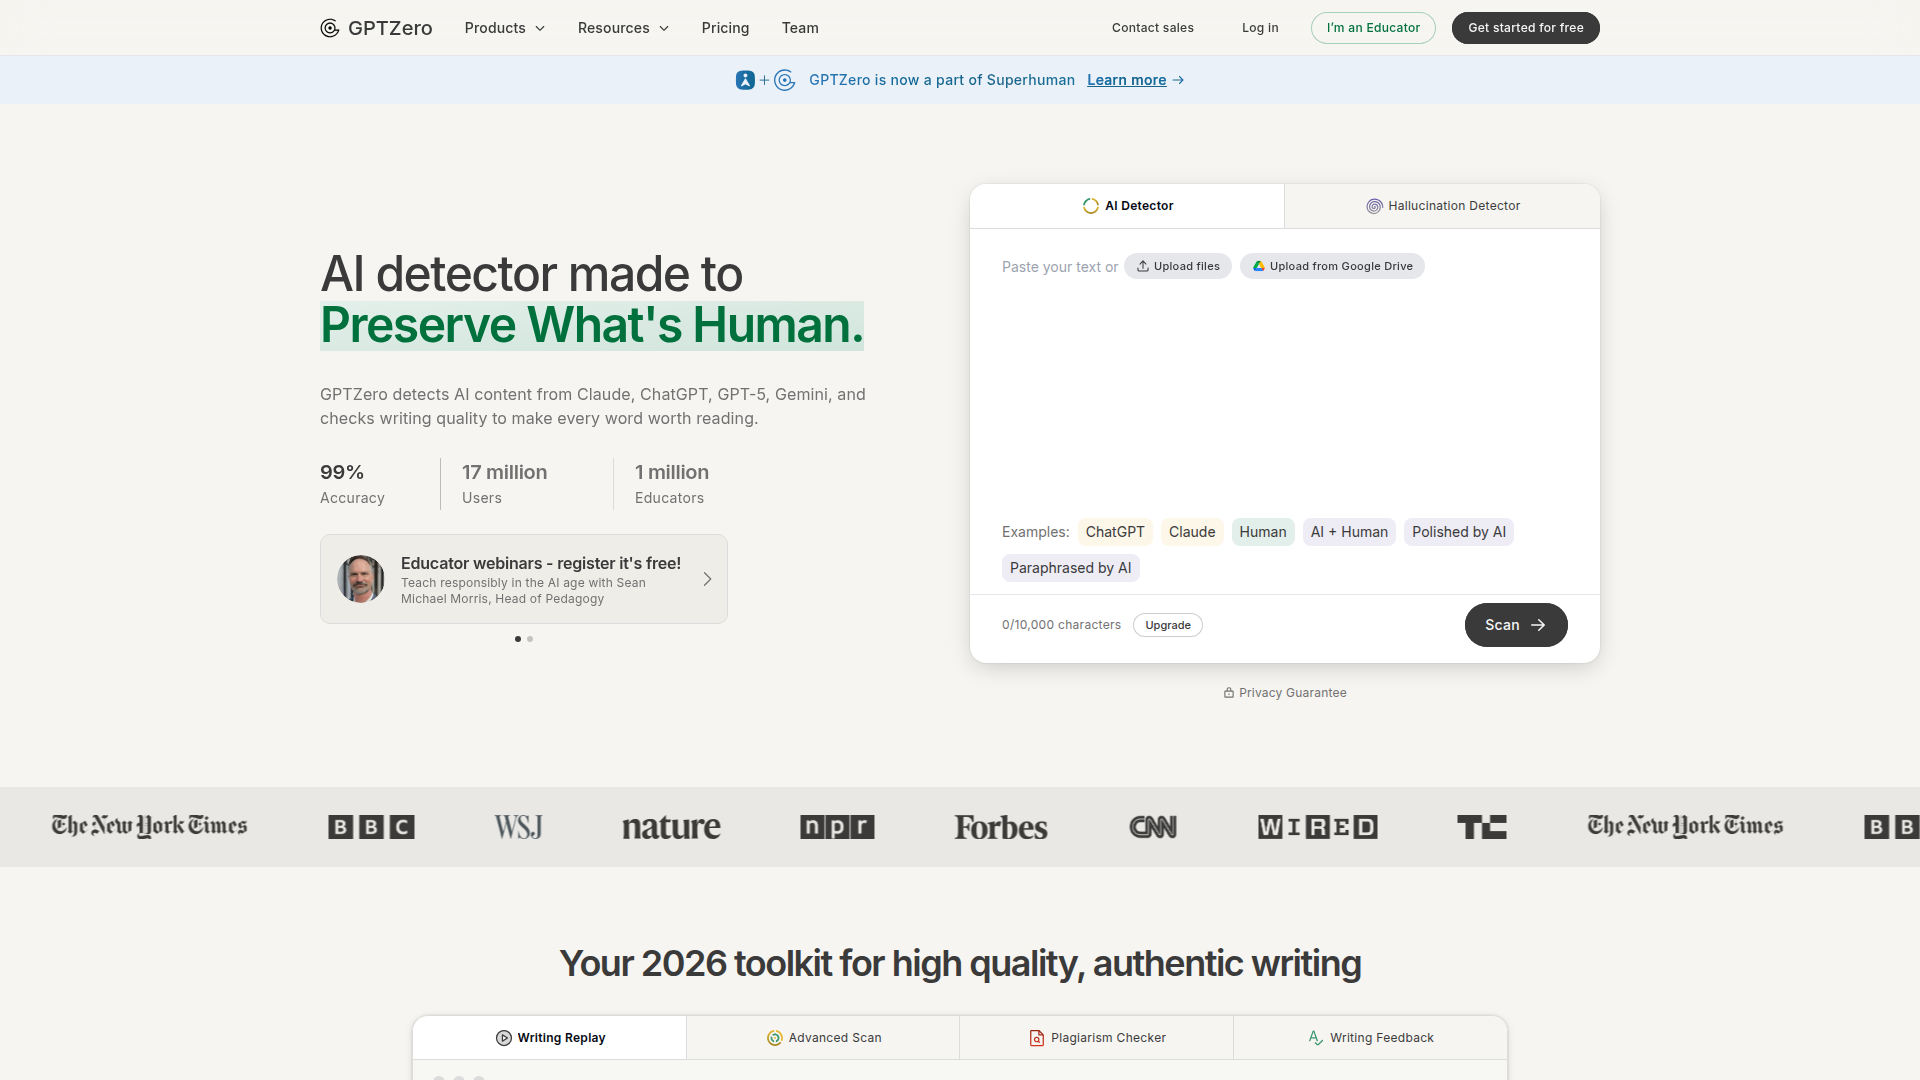This screenshot has height=1080, width=1920.
Task: Open the Advanced Scan tab
Action: (823, 1038)
